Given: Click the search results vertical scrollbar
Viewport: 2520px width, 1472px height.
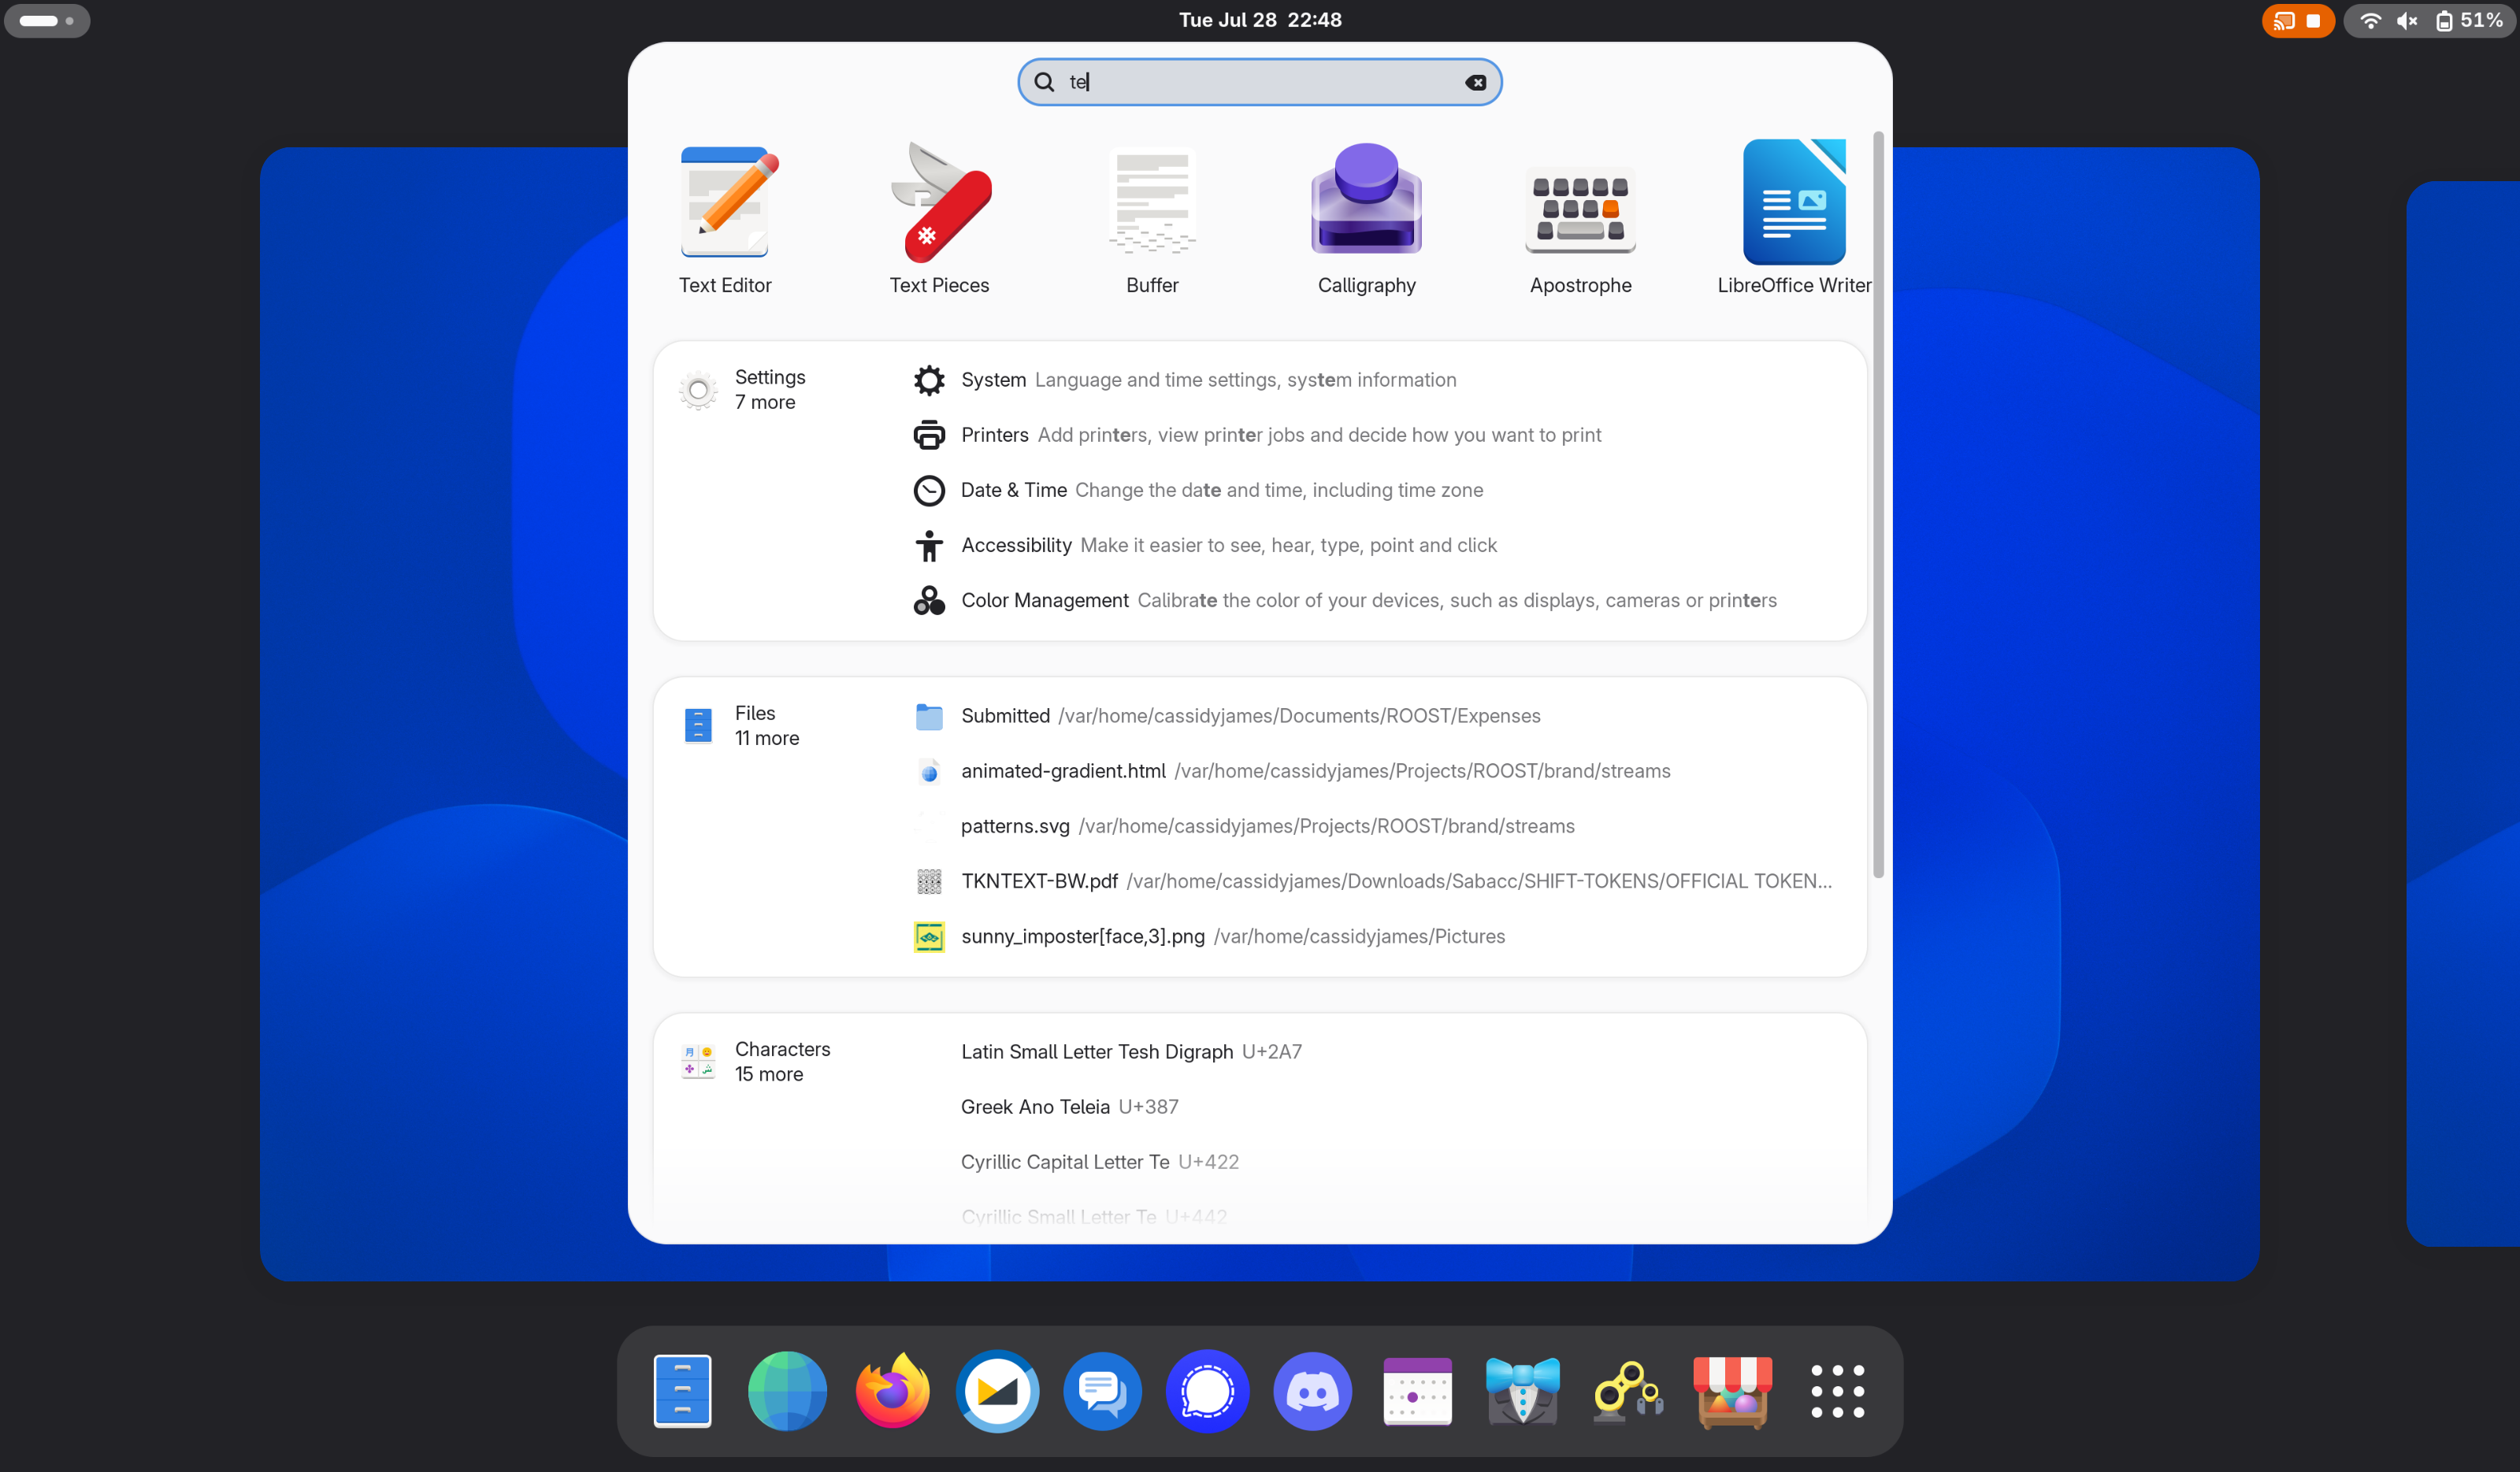Looking at the screenshot, I should [x=1878, y=505].
